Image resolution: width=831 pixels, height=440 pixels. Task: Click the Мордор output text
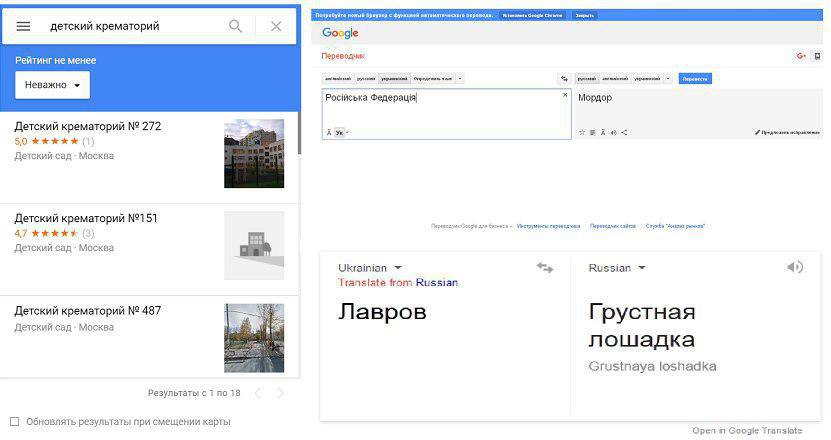[x=595, y=98]
